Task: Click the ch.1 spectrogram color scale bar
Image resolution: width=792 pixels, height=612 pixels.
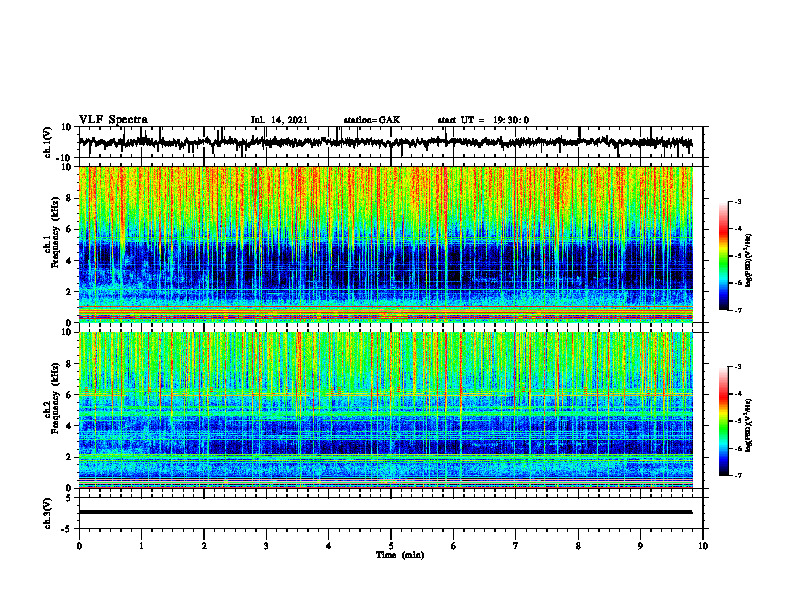Action: [x=723, y=256]
